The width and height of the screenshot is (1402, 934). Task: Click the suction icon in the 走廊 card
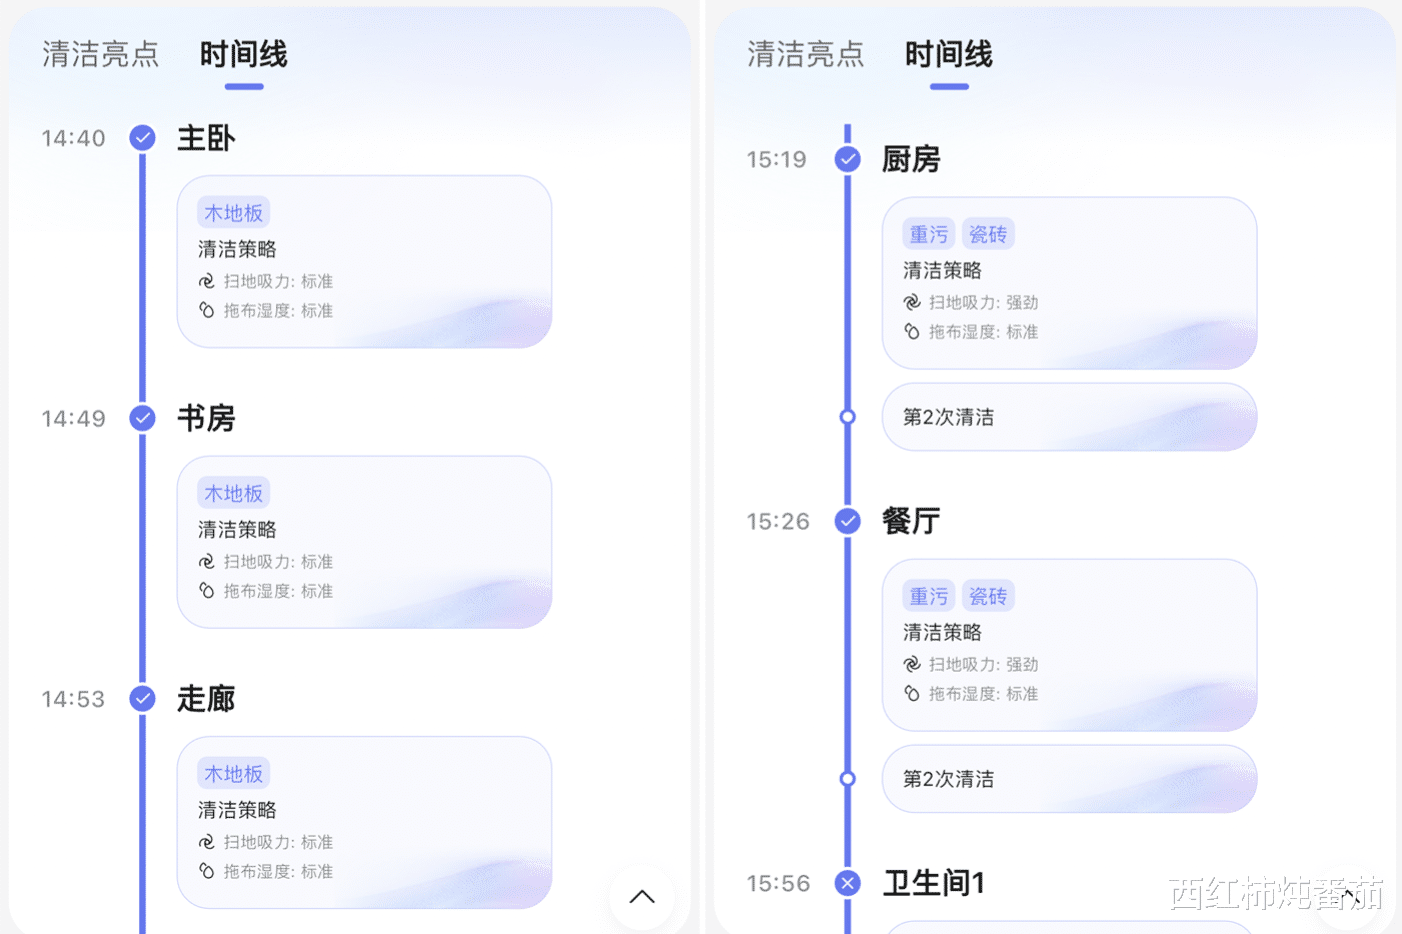coord(206,842)
